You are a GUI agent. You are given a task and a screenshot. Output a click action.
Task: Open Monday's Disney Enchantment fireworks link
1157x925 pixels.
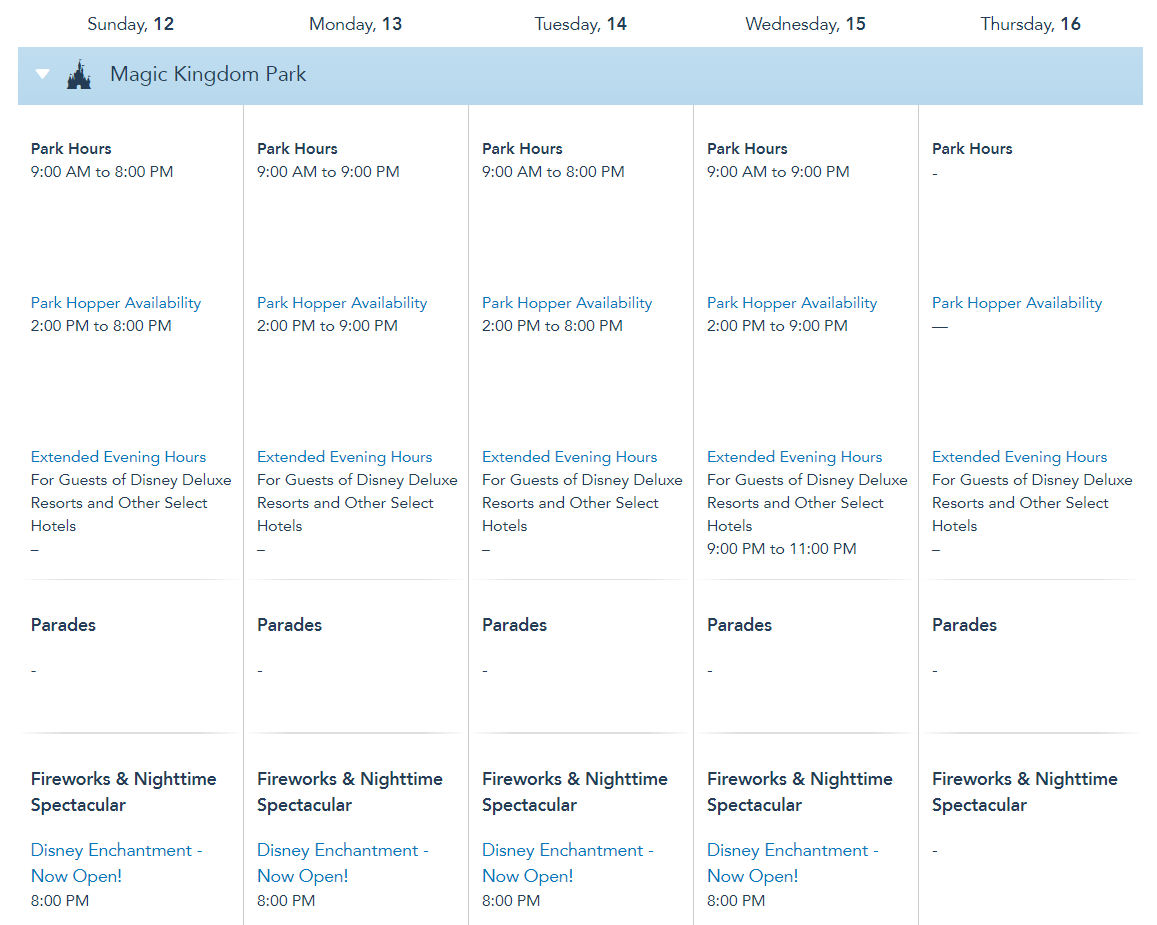(x=342, y=862)
